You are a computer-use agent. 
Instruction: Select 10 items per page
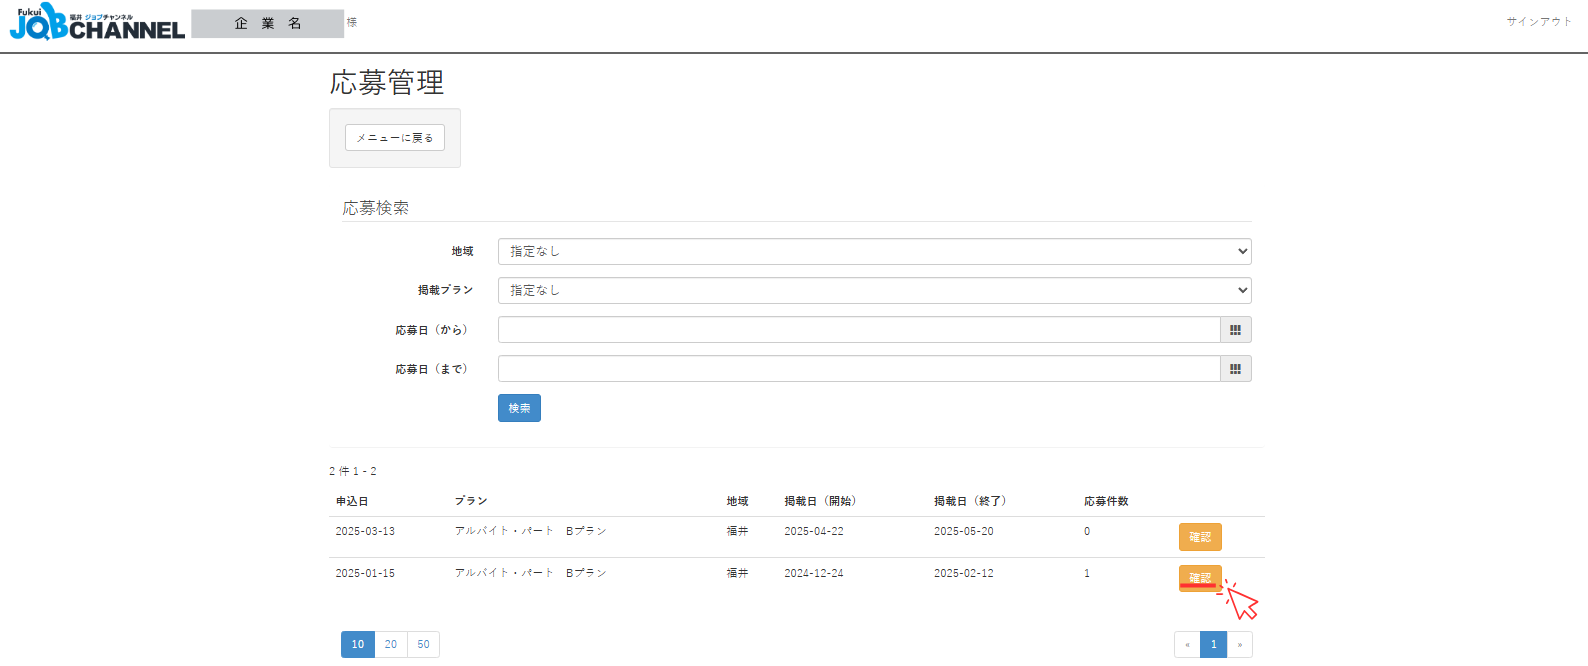coord(358,644)
